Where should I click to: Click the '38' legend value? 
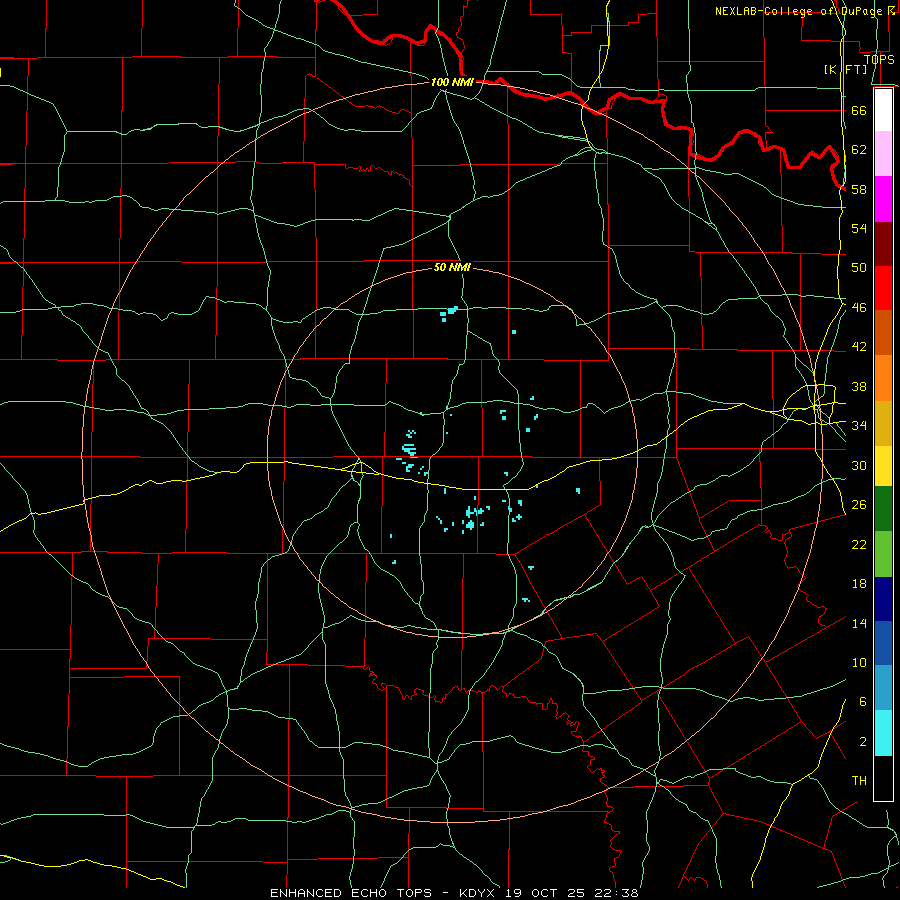(859, 387)
